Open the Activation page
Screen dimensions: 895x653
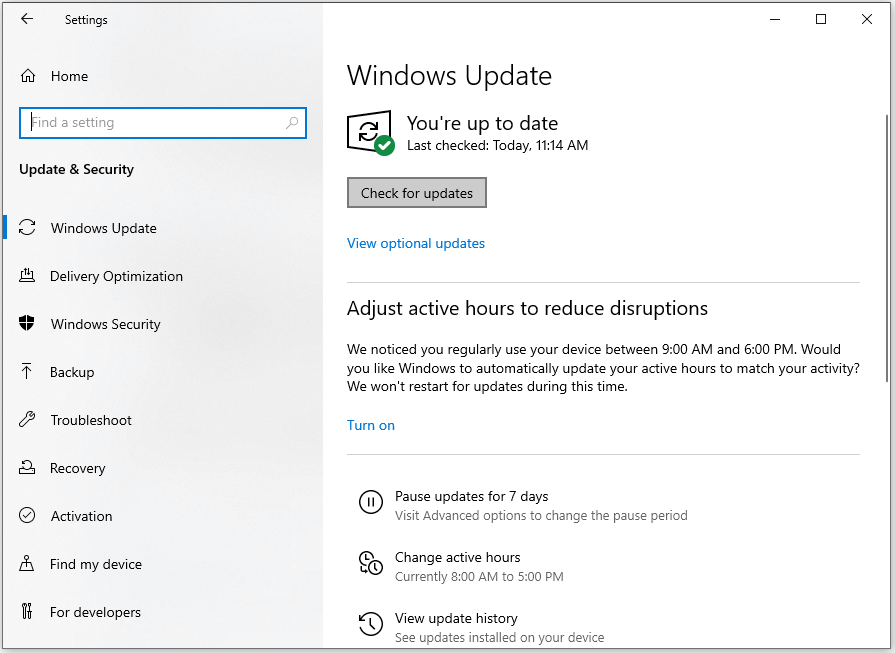[x=82, y=516]
